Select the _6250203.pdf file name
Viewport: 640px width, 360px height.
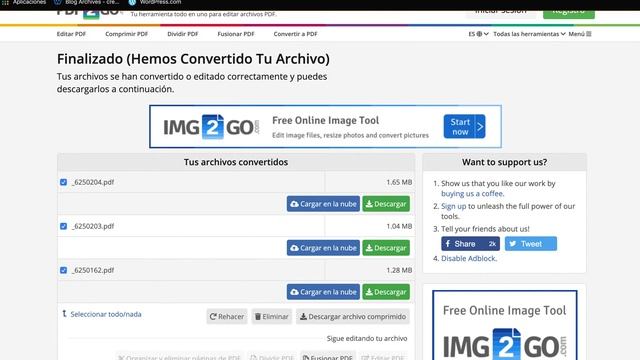(93, 226)
